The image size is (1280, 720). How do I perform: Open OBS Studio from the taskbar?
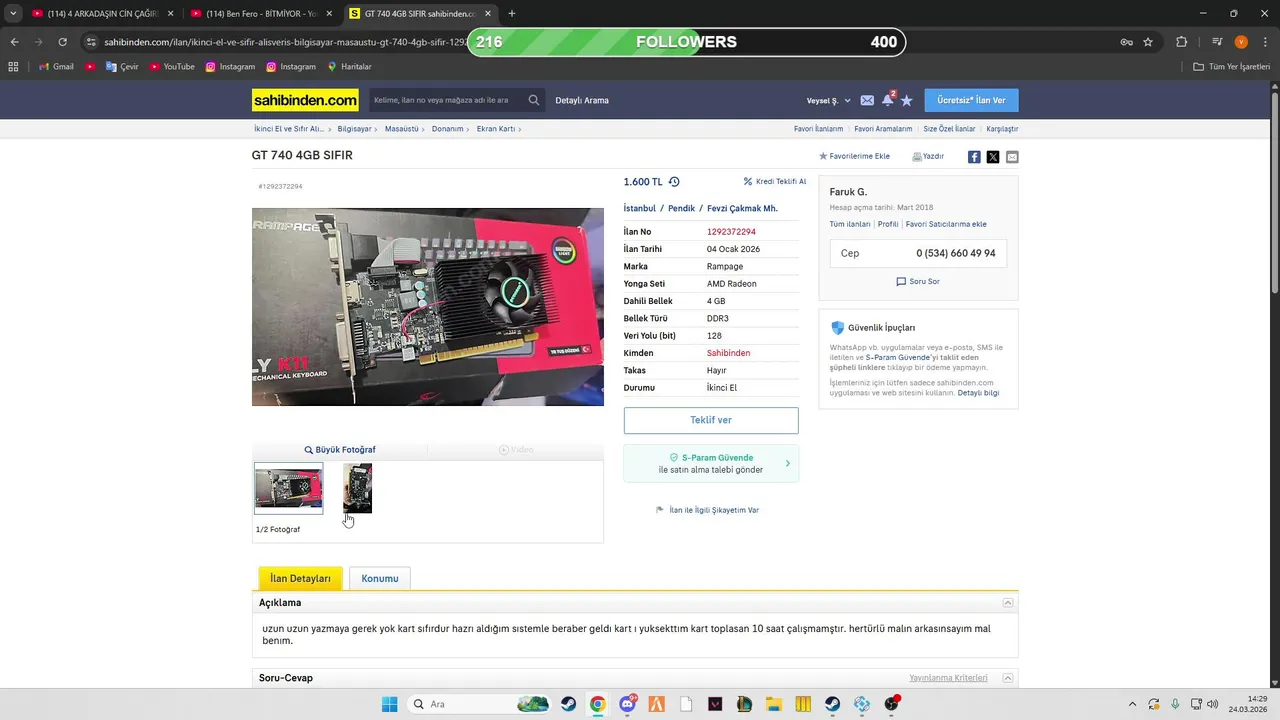891,704
